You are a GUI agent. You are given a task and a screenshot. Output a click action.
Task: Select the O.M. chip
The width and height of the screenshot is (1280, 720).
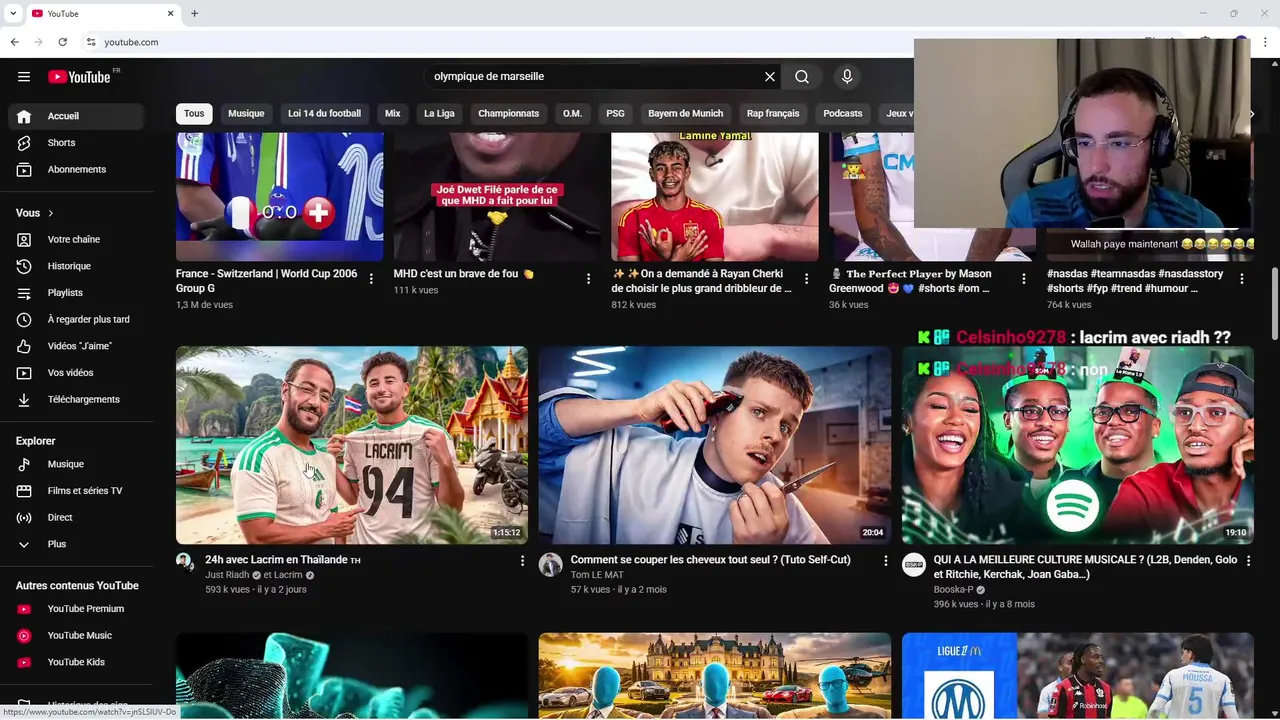point(572,114)
